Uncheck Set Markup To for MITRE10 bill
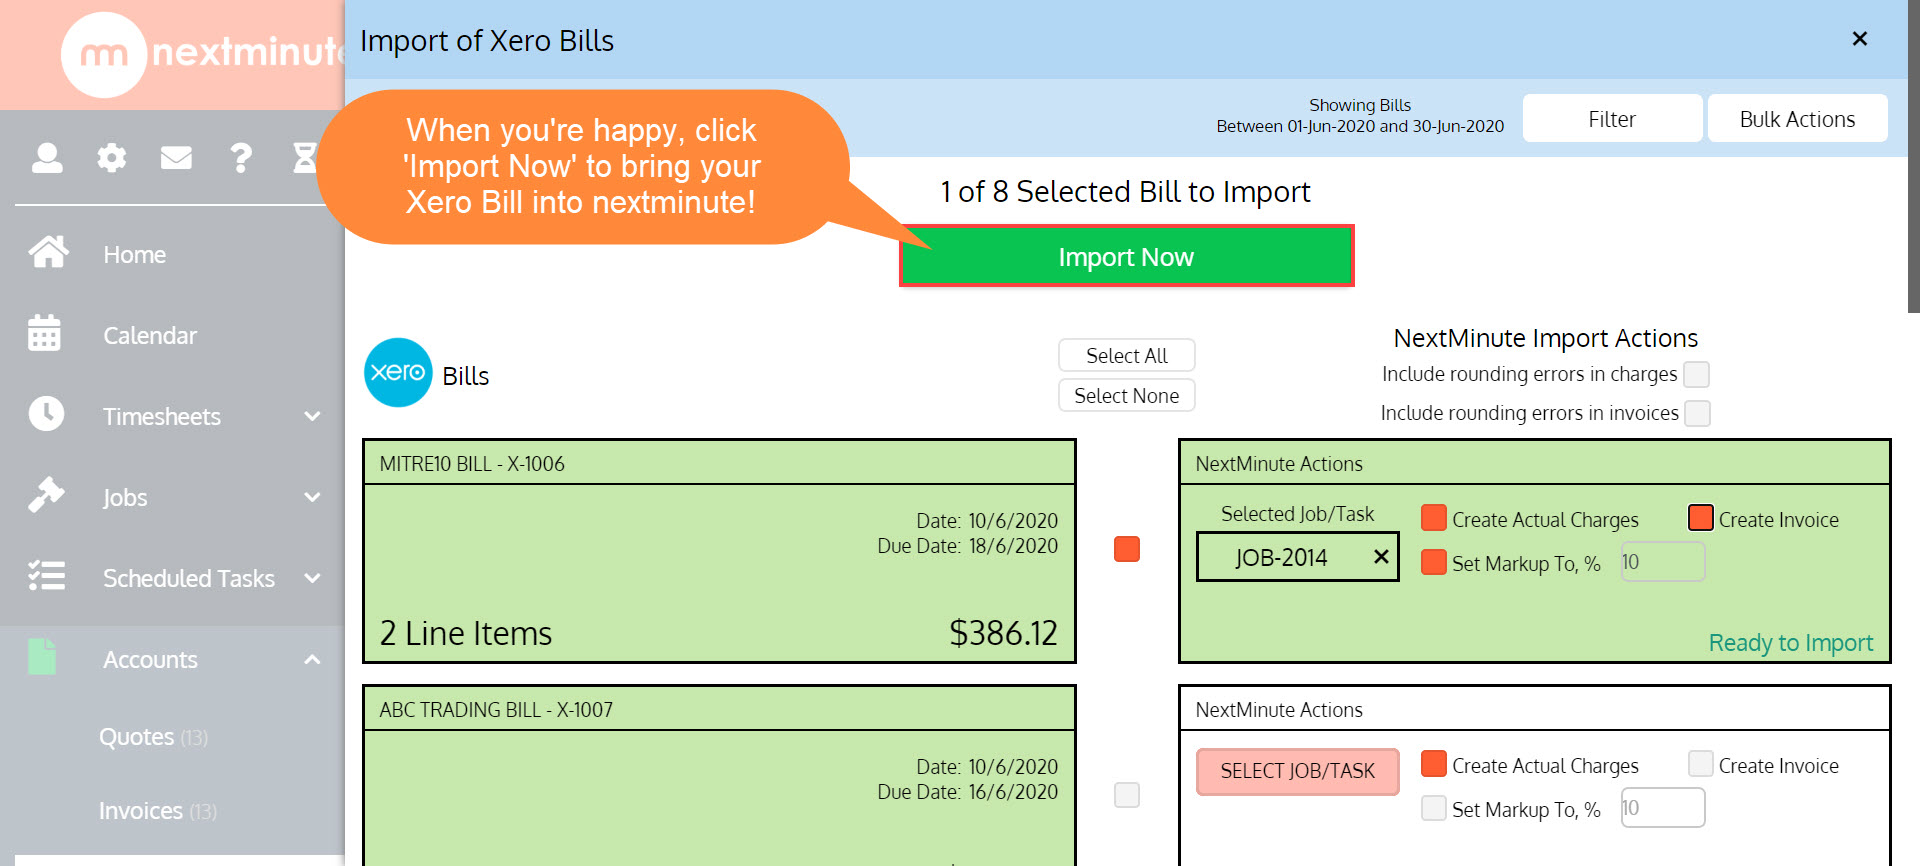The height and width of the screenshot is (866, 1920). click(1434, 562)
